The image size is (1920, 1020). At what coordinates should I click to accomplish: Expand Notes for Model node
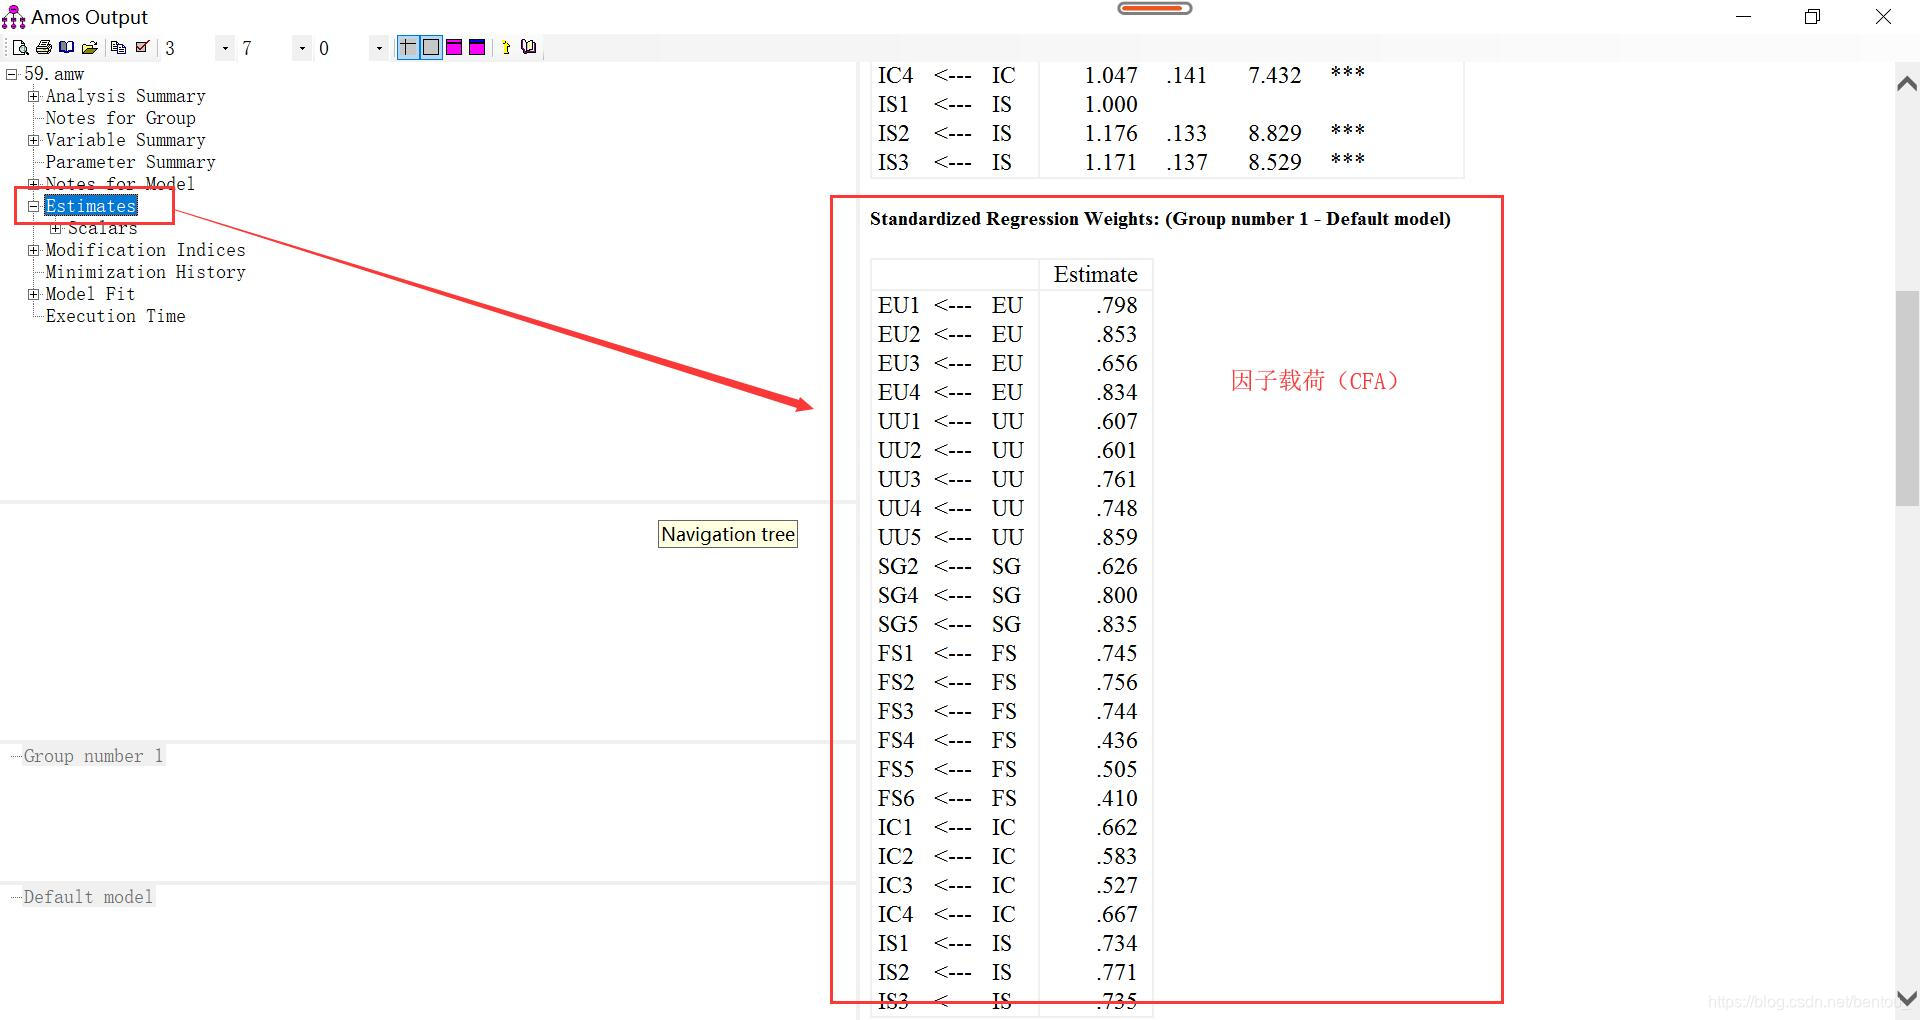point(33,184)
